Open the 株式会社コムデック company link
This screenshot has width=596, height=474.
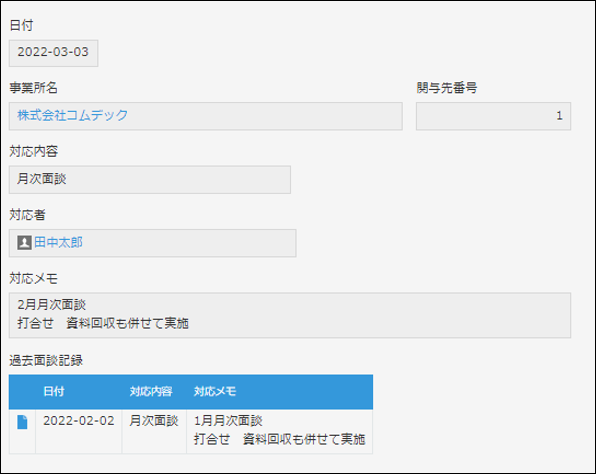tap(73, 115)
